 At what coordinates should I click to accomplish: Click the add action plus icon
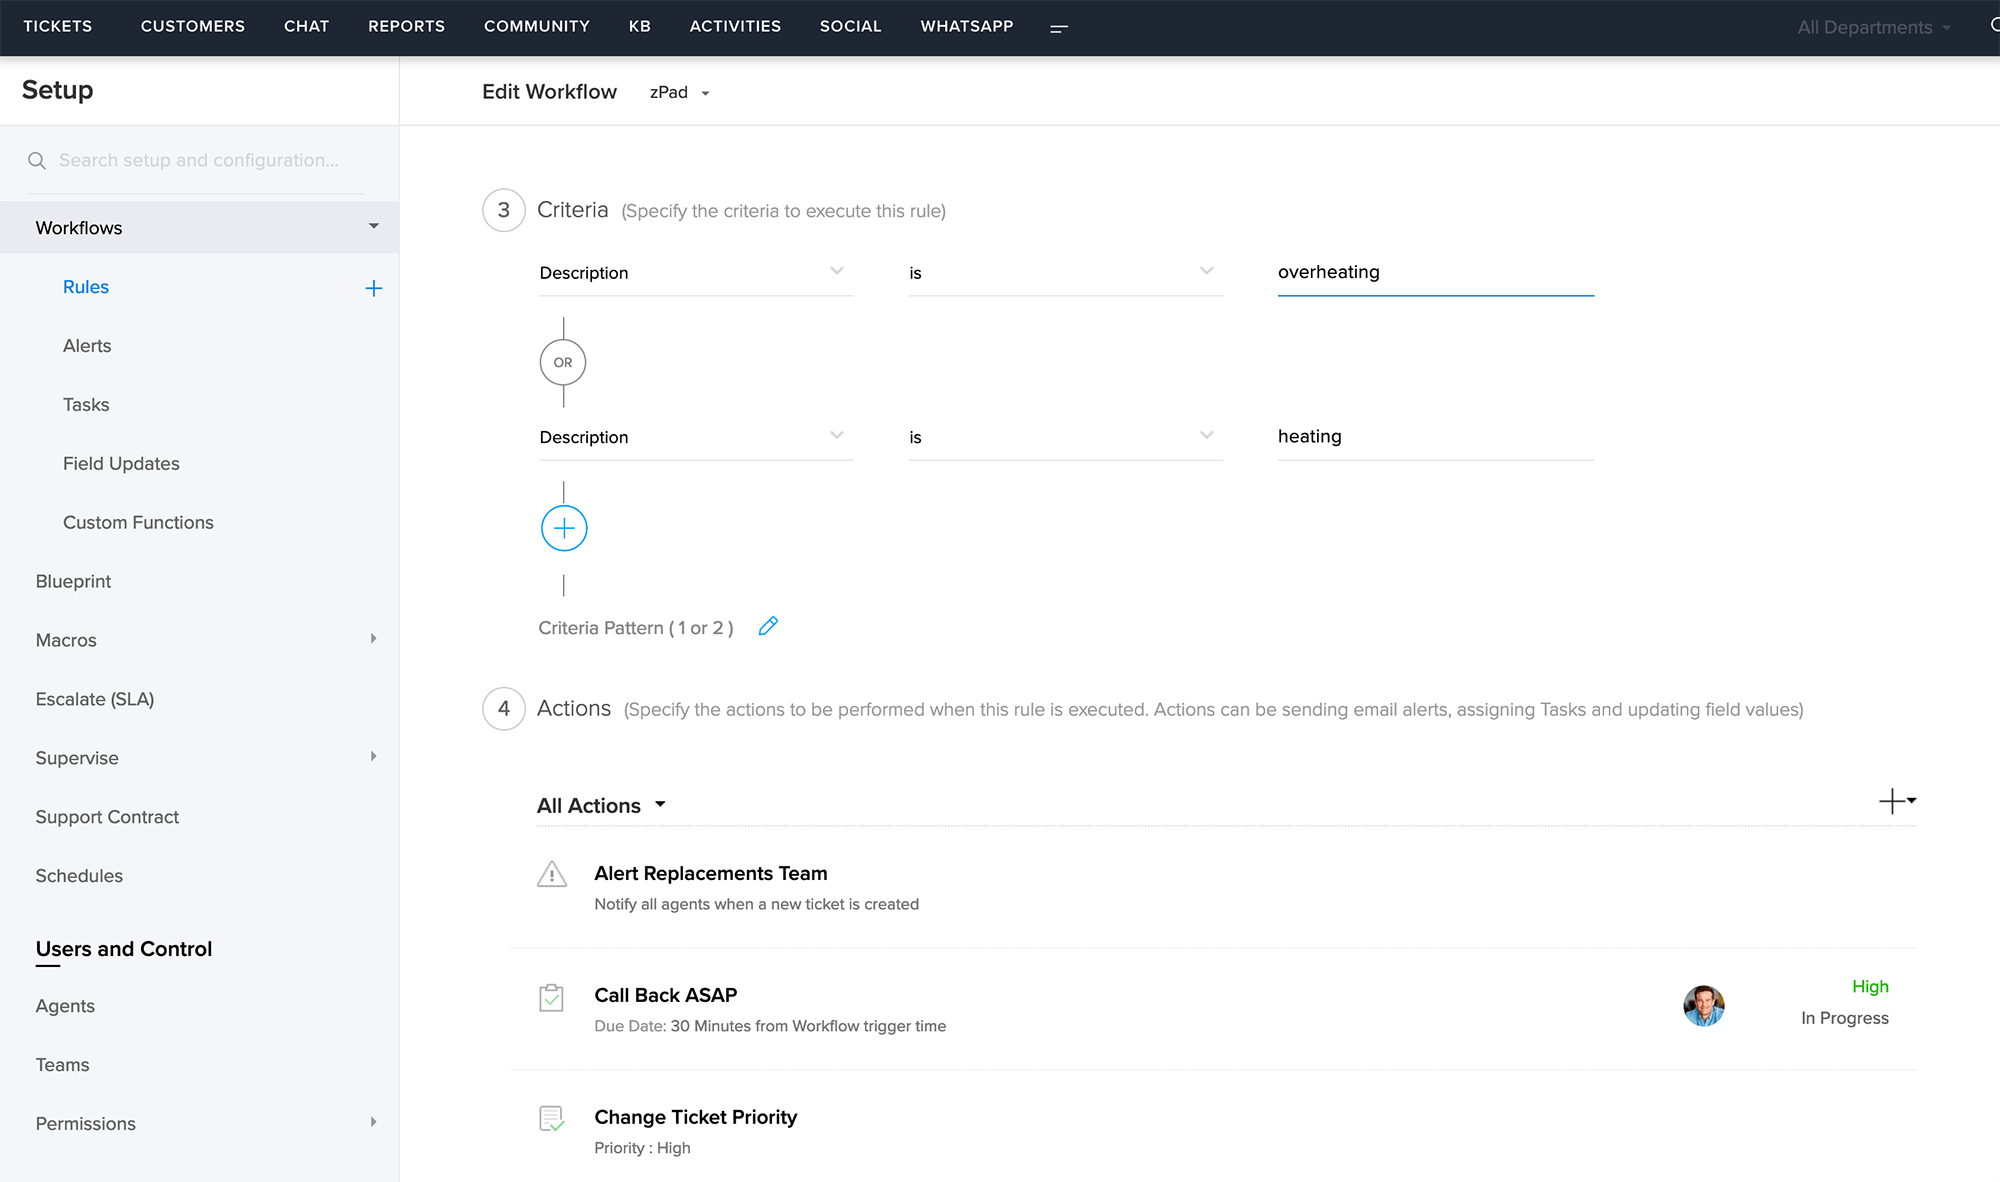[x=1892, y=801]
